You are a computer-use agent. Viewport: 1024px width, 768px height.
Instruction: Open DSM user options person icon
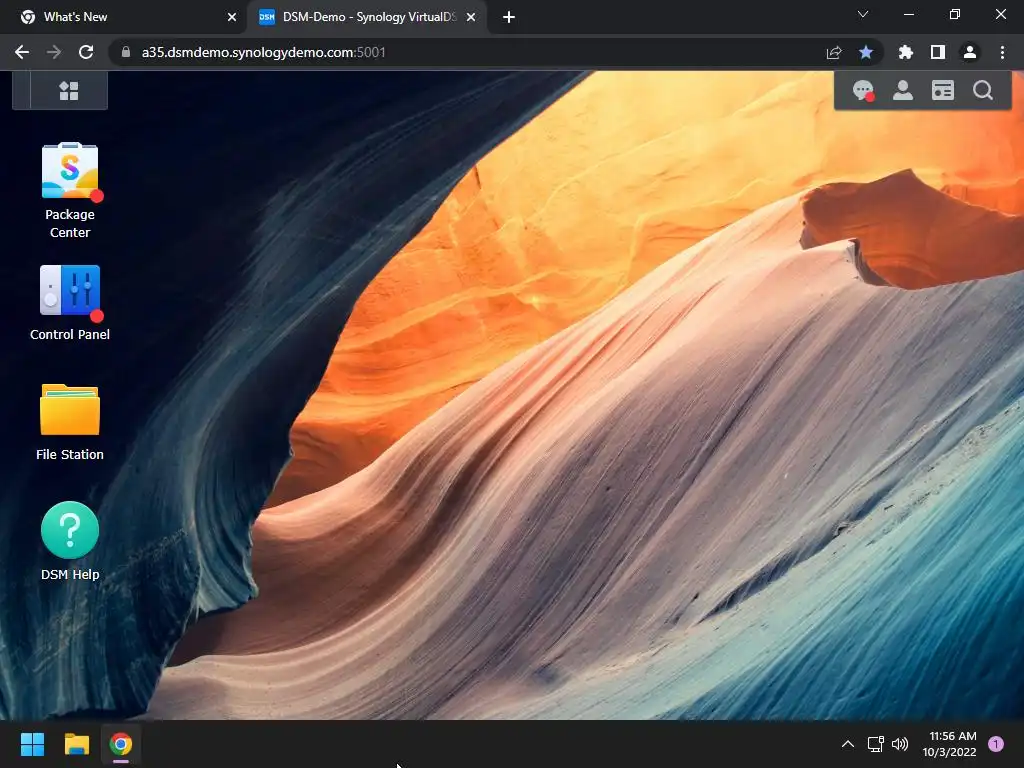[x=903, y=90]
